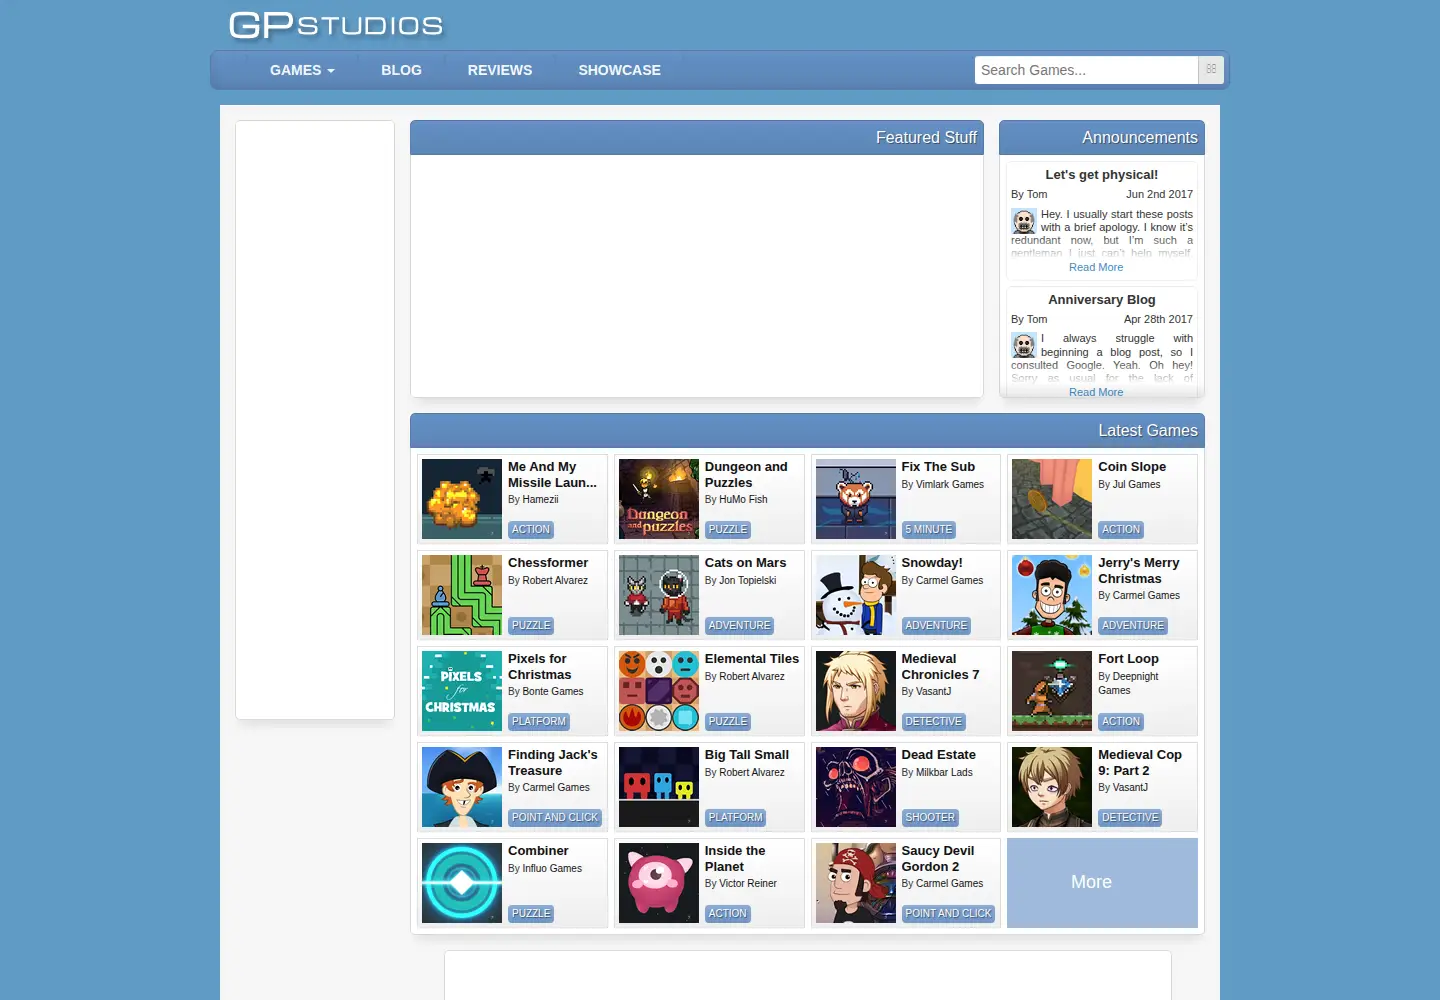This screenshot has width=1440, height=1000.
Task: Read More of the Anniversary Blog post
Action: pyautogui.click(x=1096, y=392)
